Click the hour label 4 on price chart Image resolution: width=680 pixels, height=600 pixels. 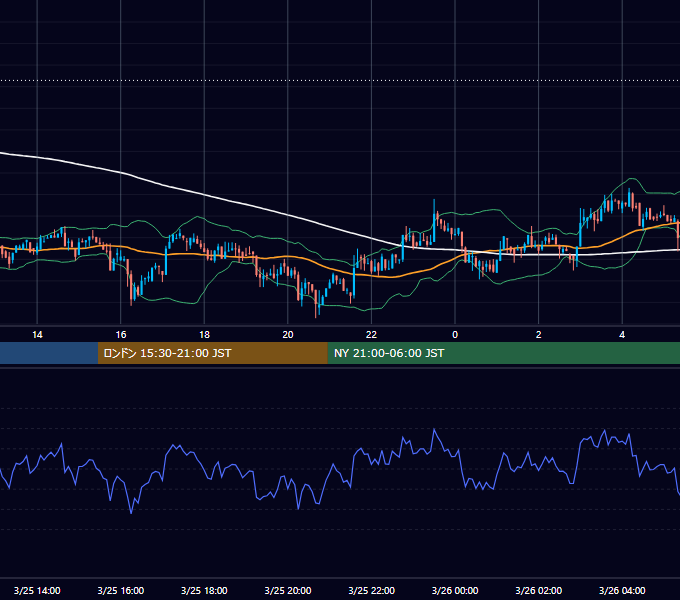click(x=622, y=335)
